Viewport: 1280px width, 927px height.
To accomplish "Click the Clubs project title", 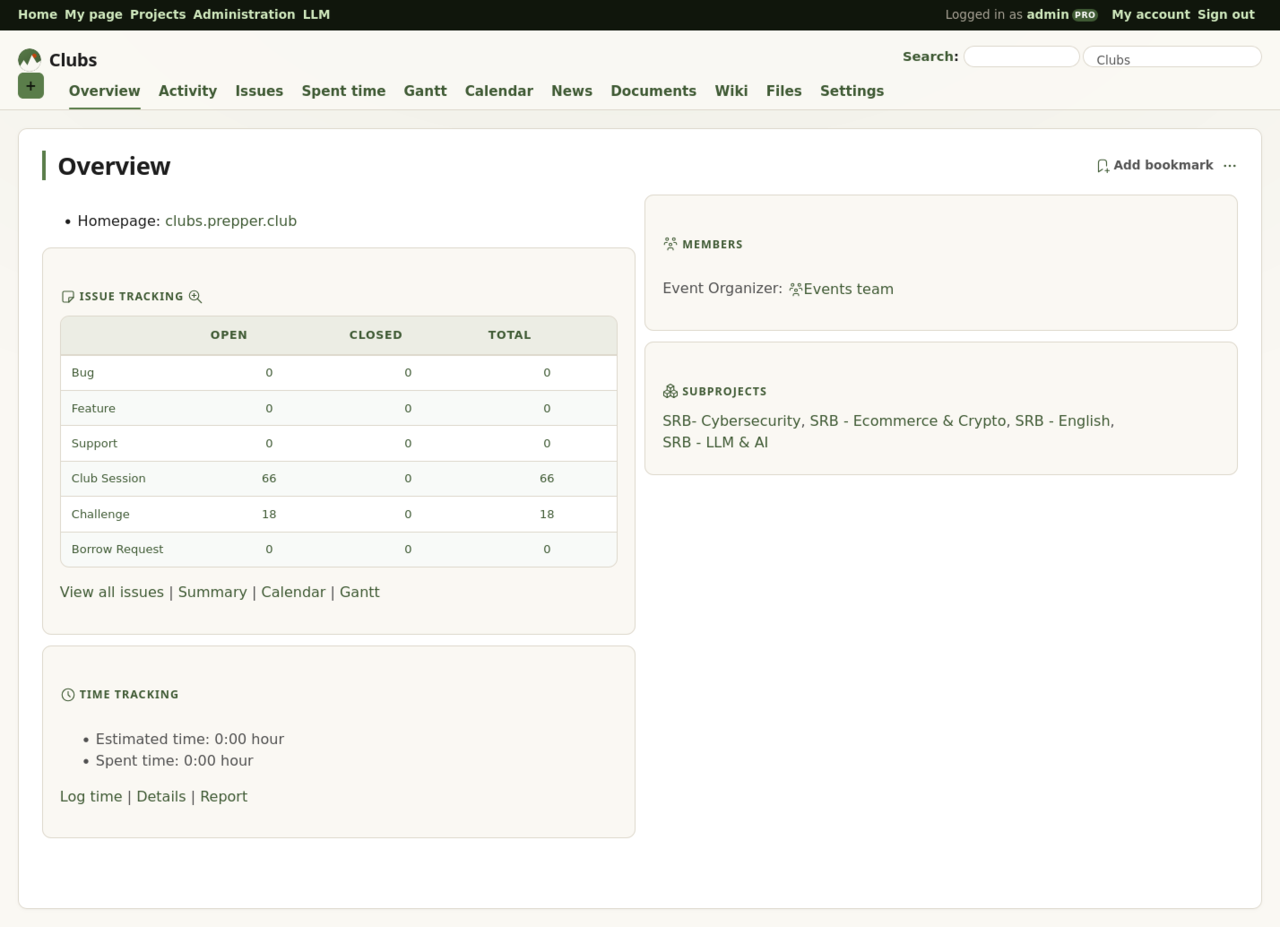I will (73, 60).
